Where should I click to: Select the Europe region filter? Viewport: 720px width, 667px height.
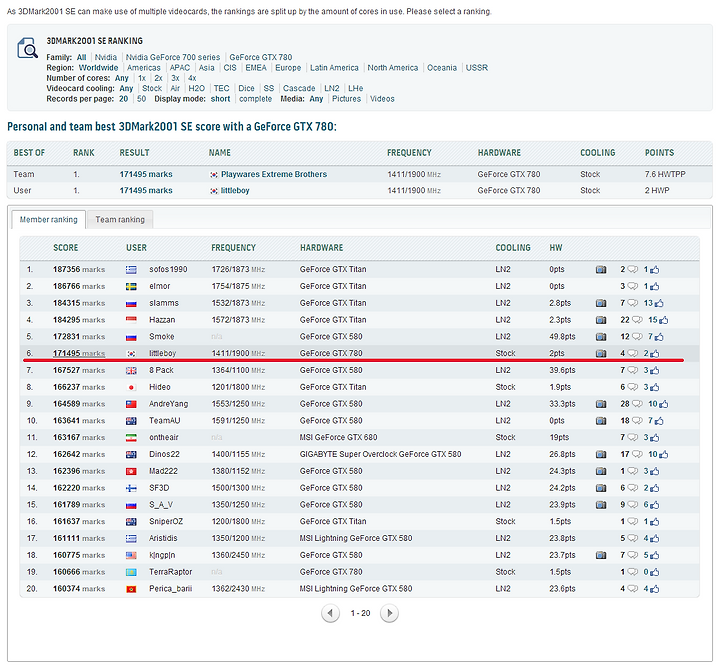288,68
